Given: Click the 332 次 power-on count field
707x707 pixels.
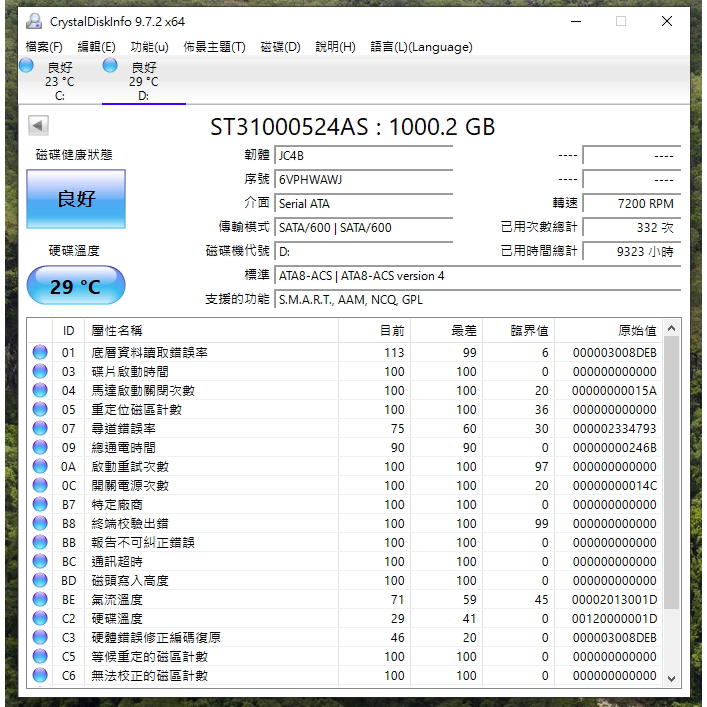Looking at the screenshot, I should coord(631,227).
